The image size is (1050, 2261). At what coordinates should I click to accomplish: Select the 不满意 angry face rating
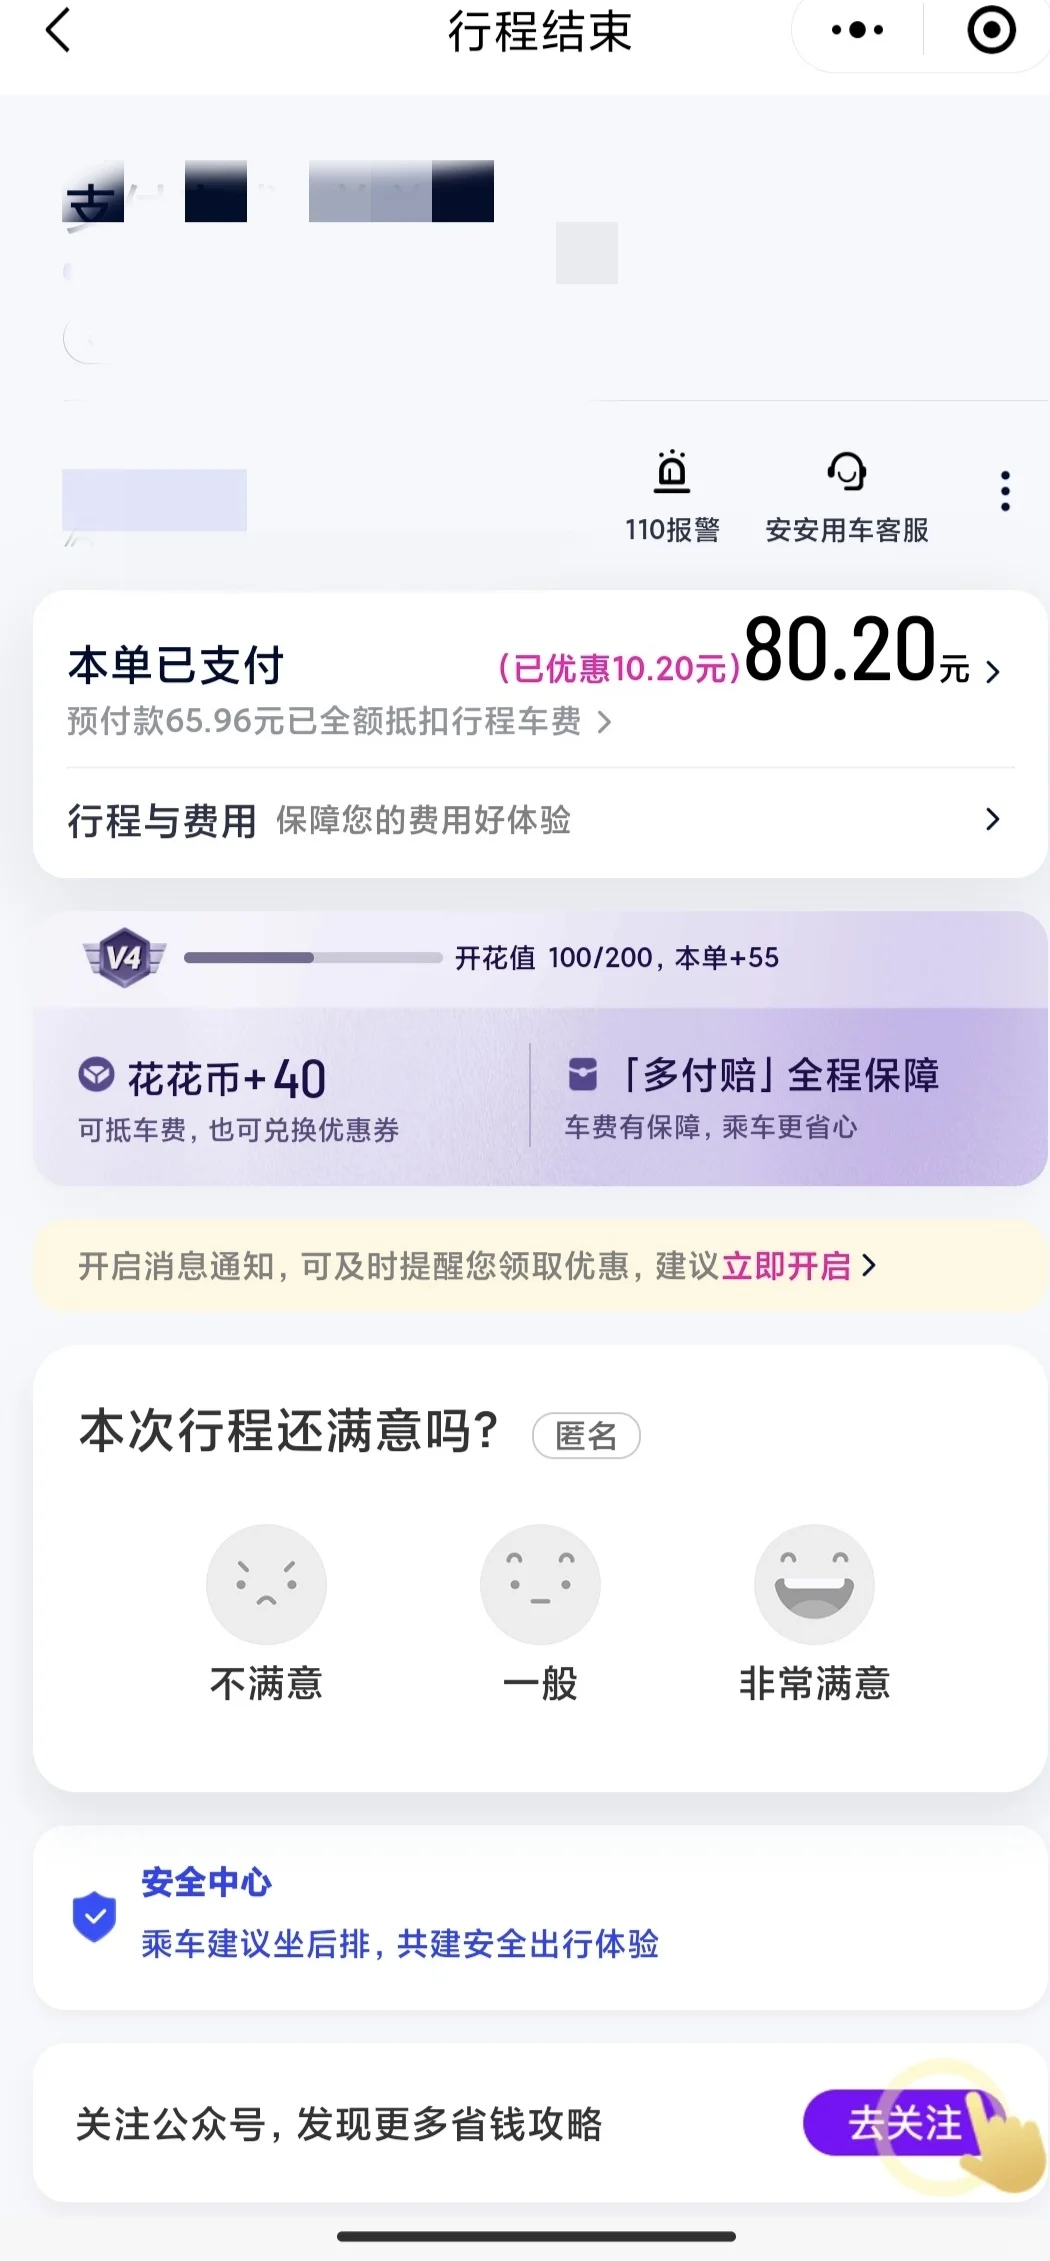266,1584
